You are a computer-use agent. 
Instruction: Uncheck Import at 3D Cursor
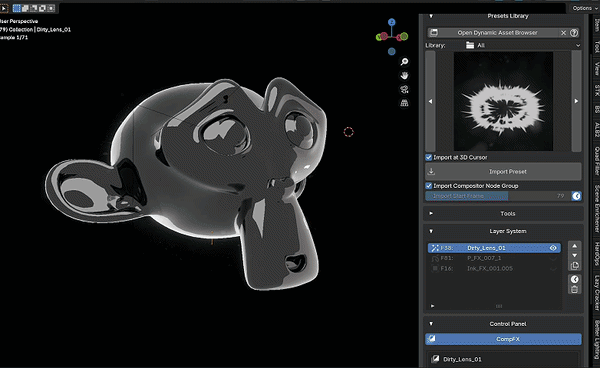coord(429,158)
